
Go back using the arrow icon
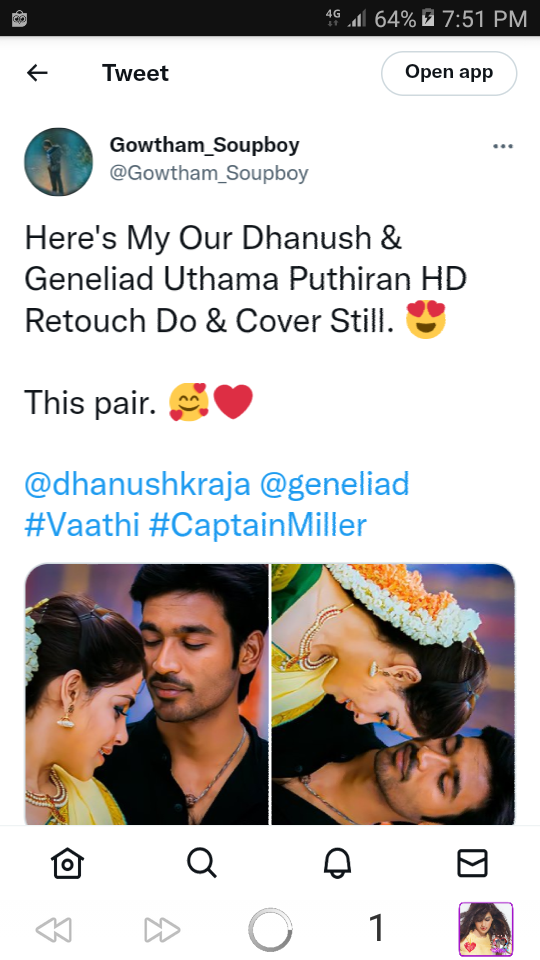tap(37, 73)
